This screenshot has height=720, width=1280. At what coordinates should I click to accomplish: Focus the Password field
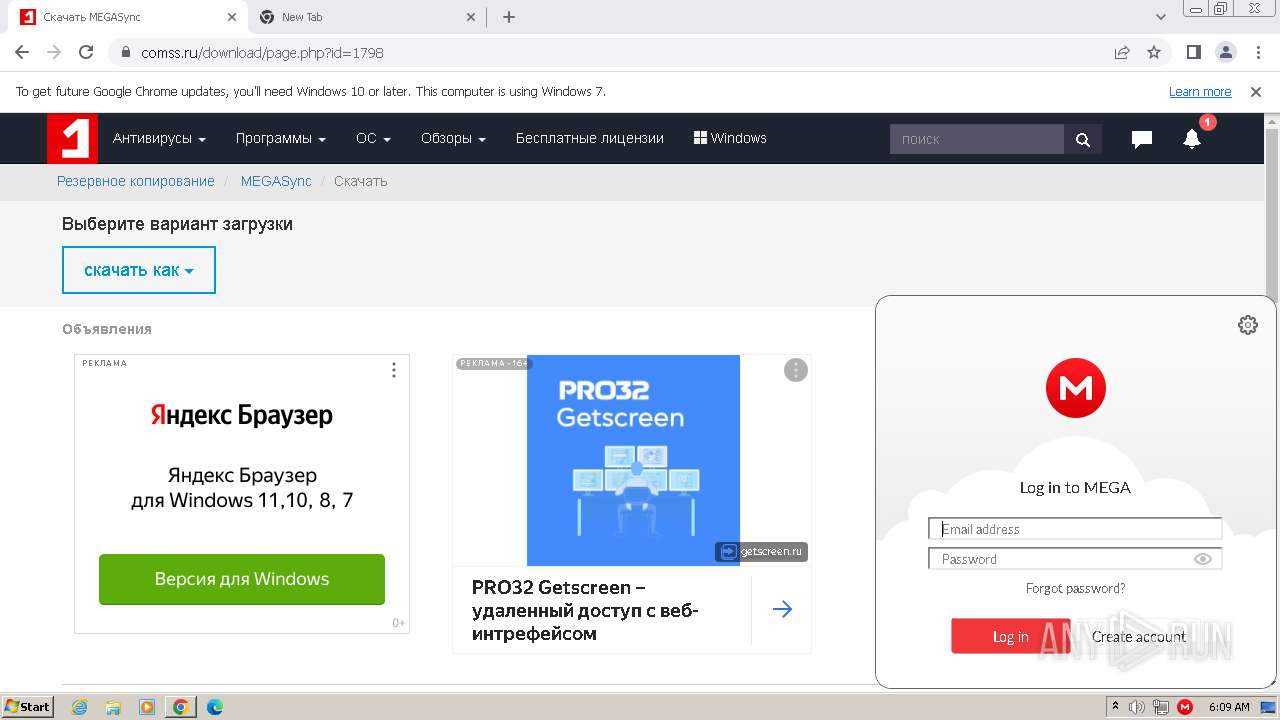(x=1075, y=559)
